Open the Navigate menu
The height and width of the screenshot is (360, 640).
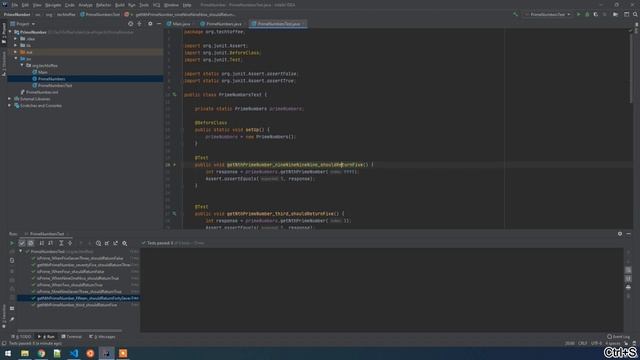(x=53, y=5)
